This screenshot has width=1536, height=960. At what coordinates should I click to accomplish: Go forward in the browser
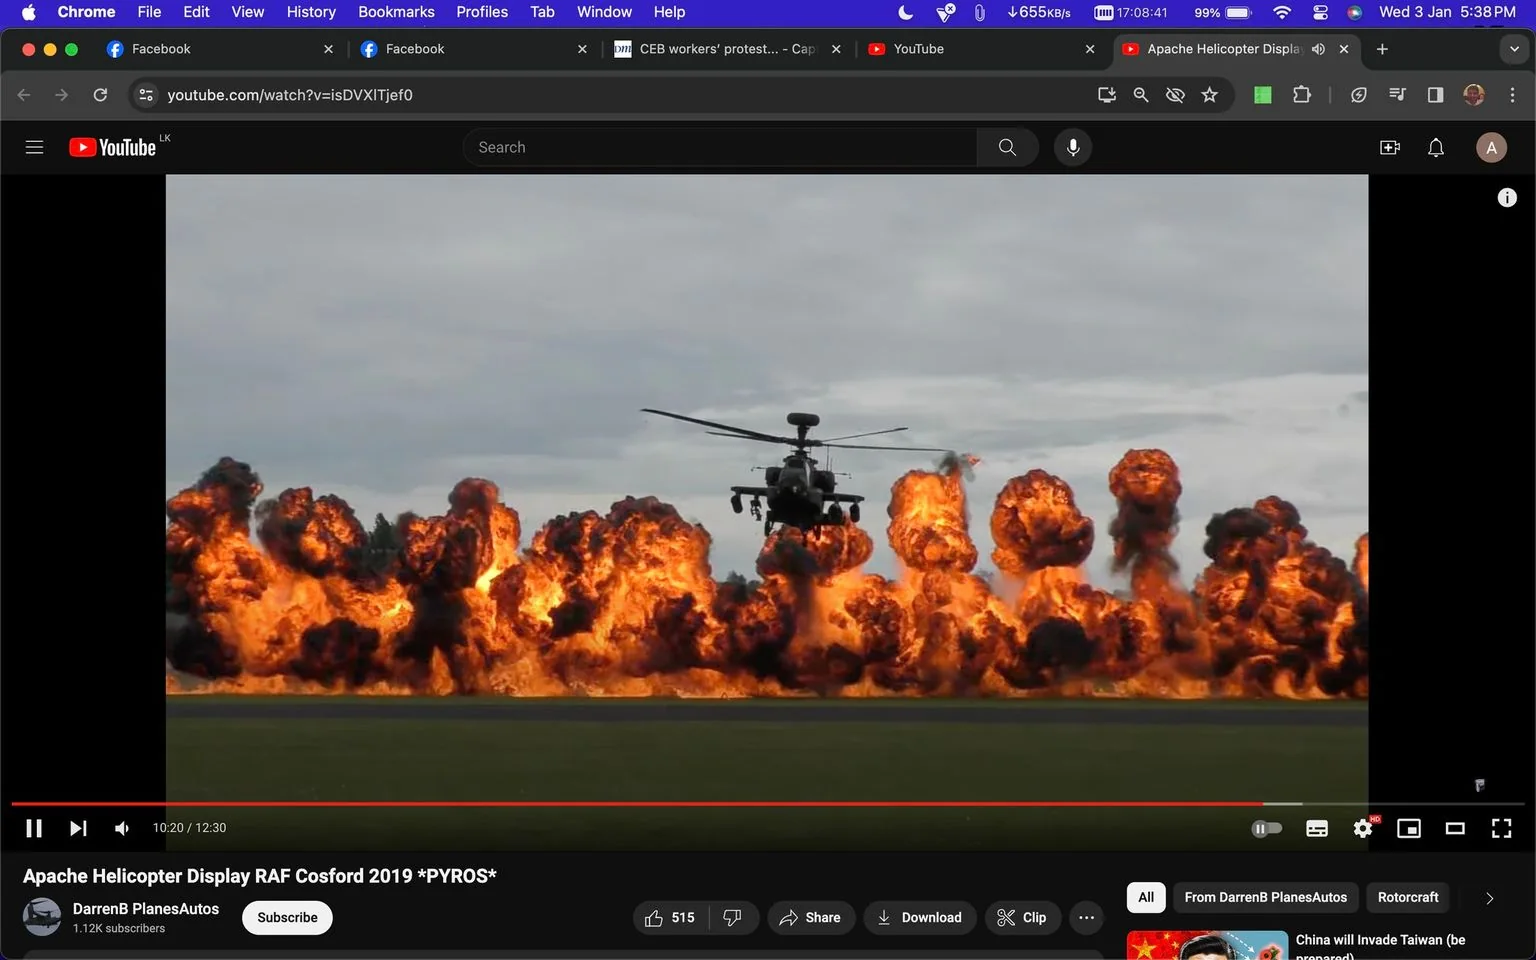pos(62,95)
